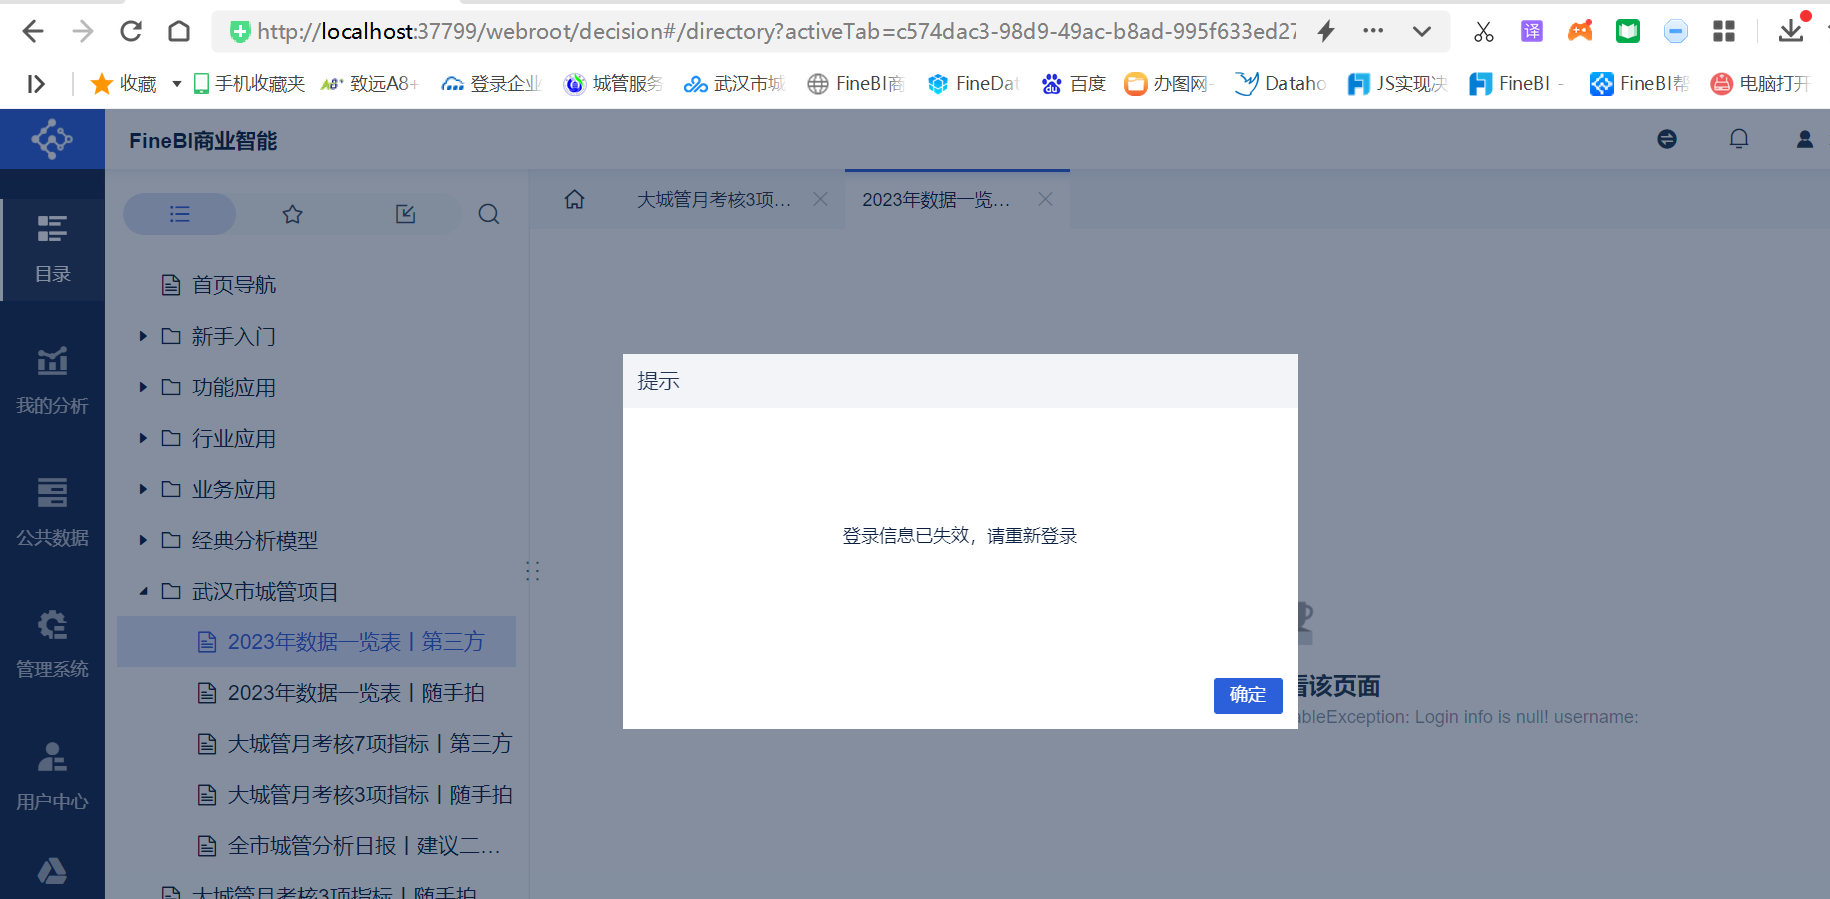Expand the 经典分析模型 folder arrow
This screenshot has height=899, width=1830.
coord(143,540)
